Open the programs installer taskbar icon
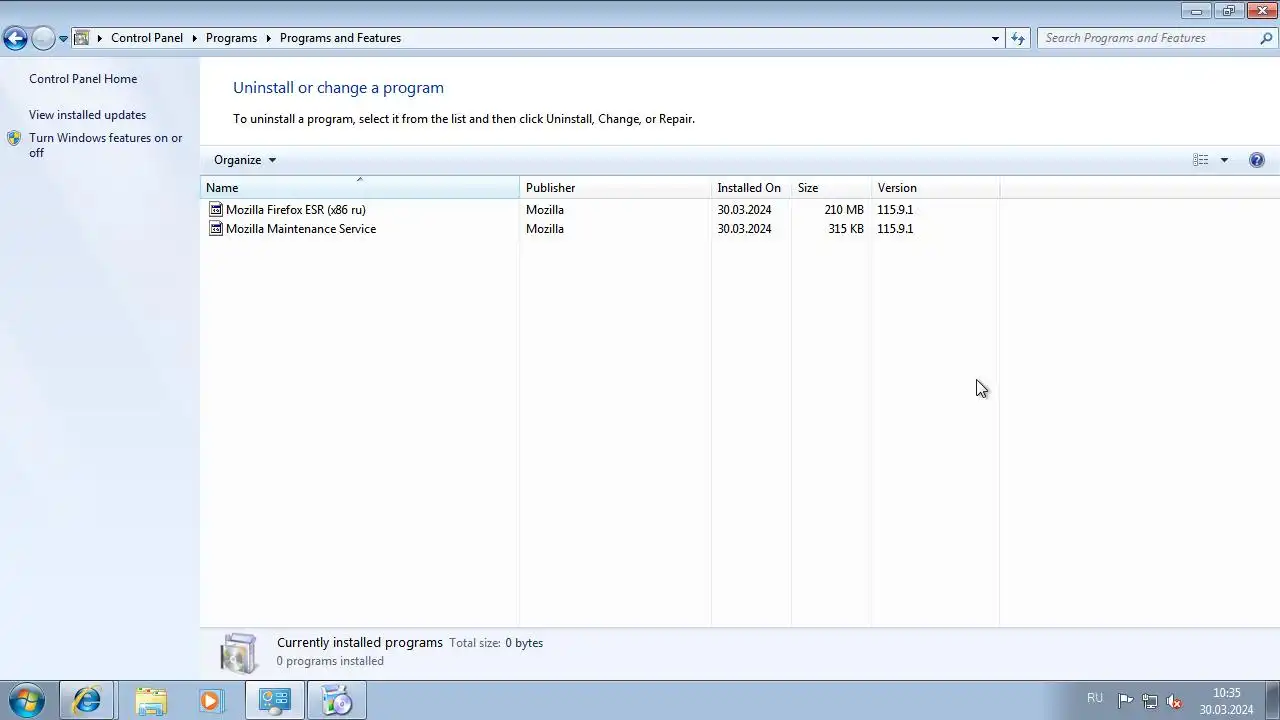The width and height of the screenshot is (1280, 720). tap(337, 701)
